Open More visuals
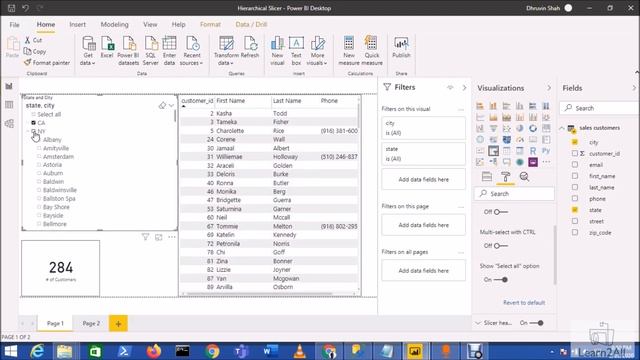Screen dimensions: 640x360 [317, 51]
